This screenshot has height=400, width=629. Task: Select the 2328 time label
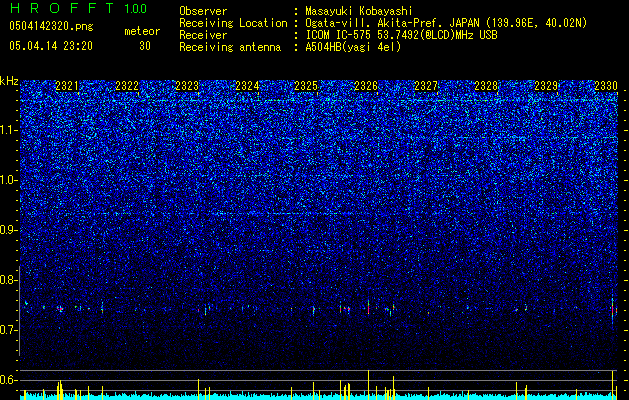tap(486, 86)
